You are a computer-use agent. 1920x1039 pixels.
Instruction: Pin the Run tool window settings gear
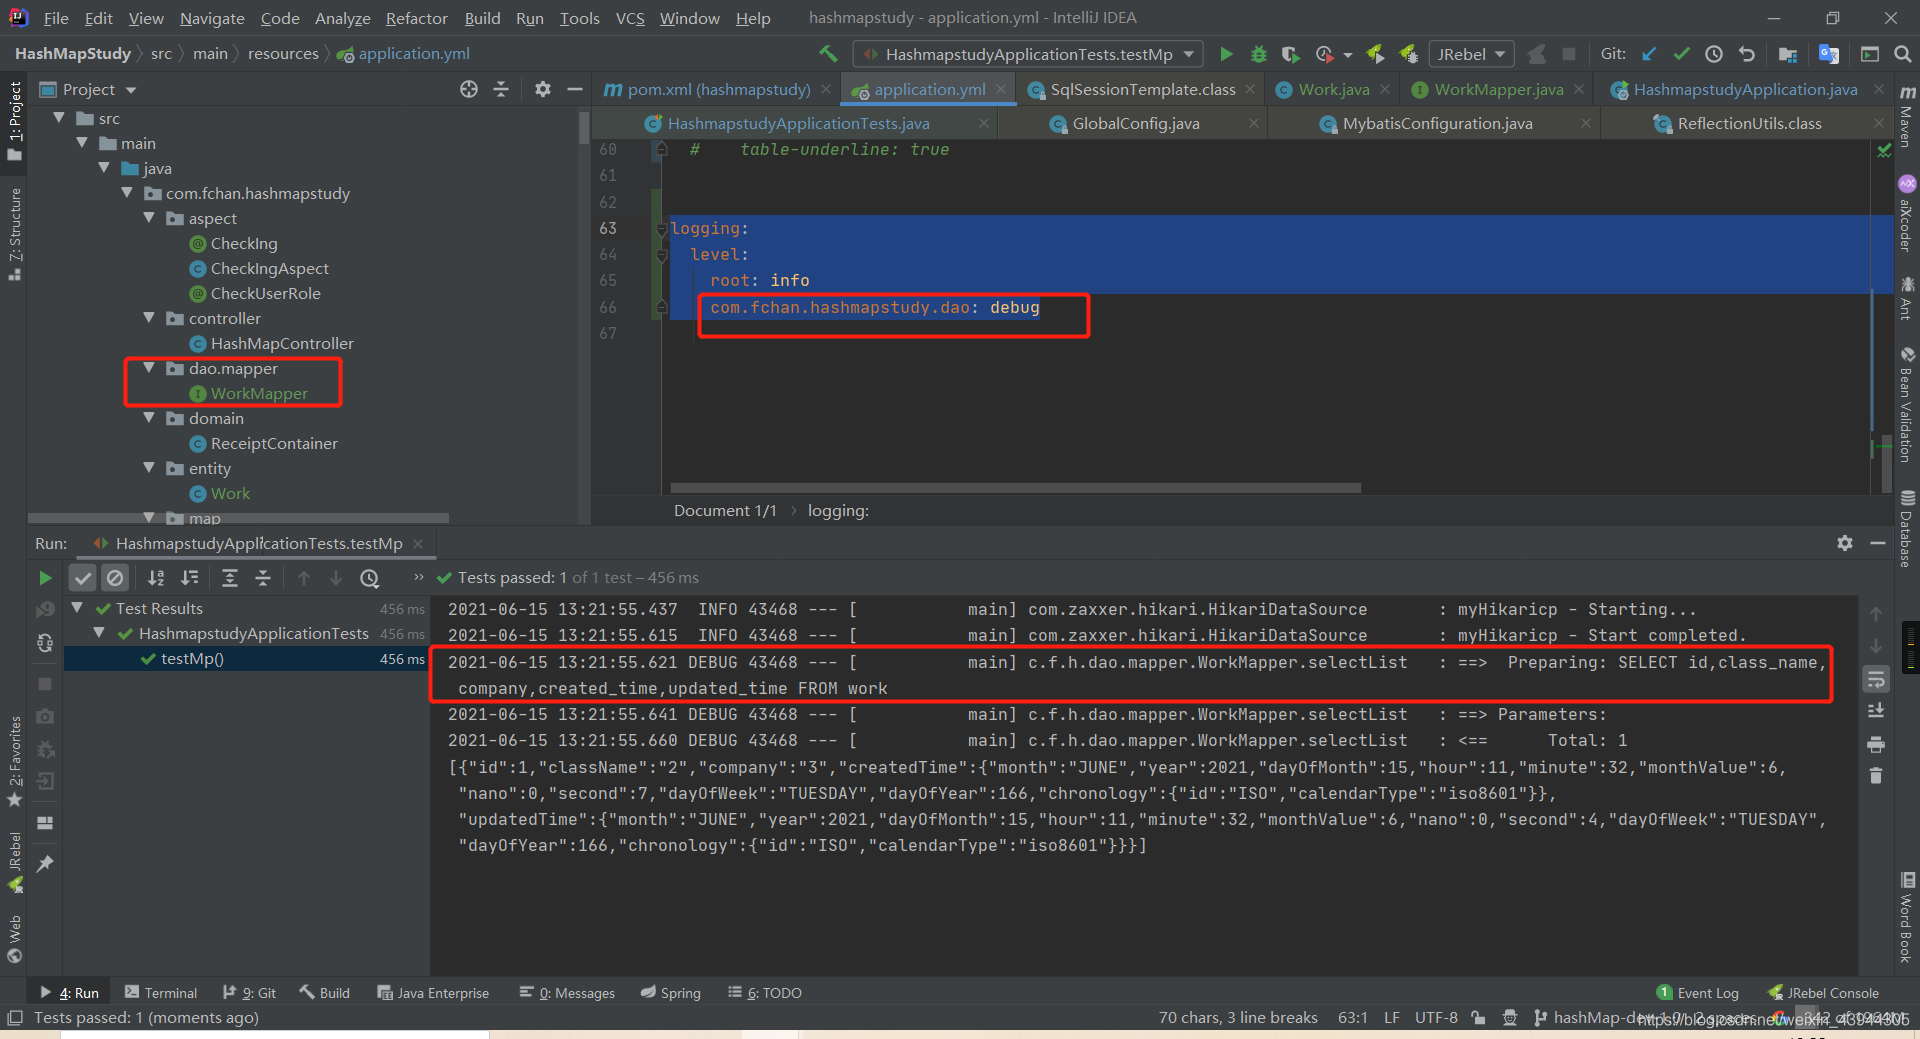click(1845, 543)
